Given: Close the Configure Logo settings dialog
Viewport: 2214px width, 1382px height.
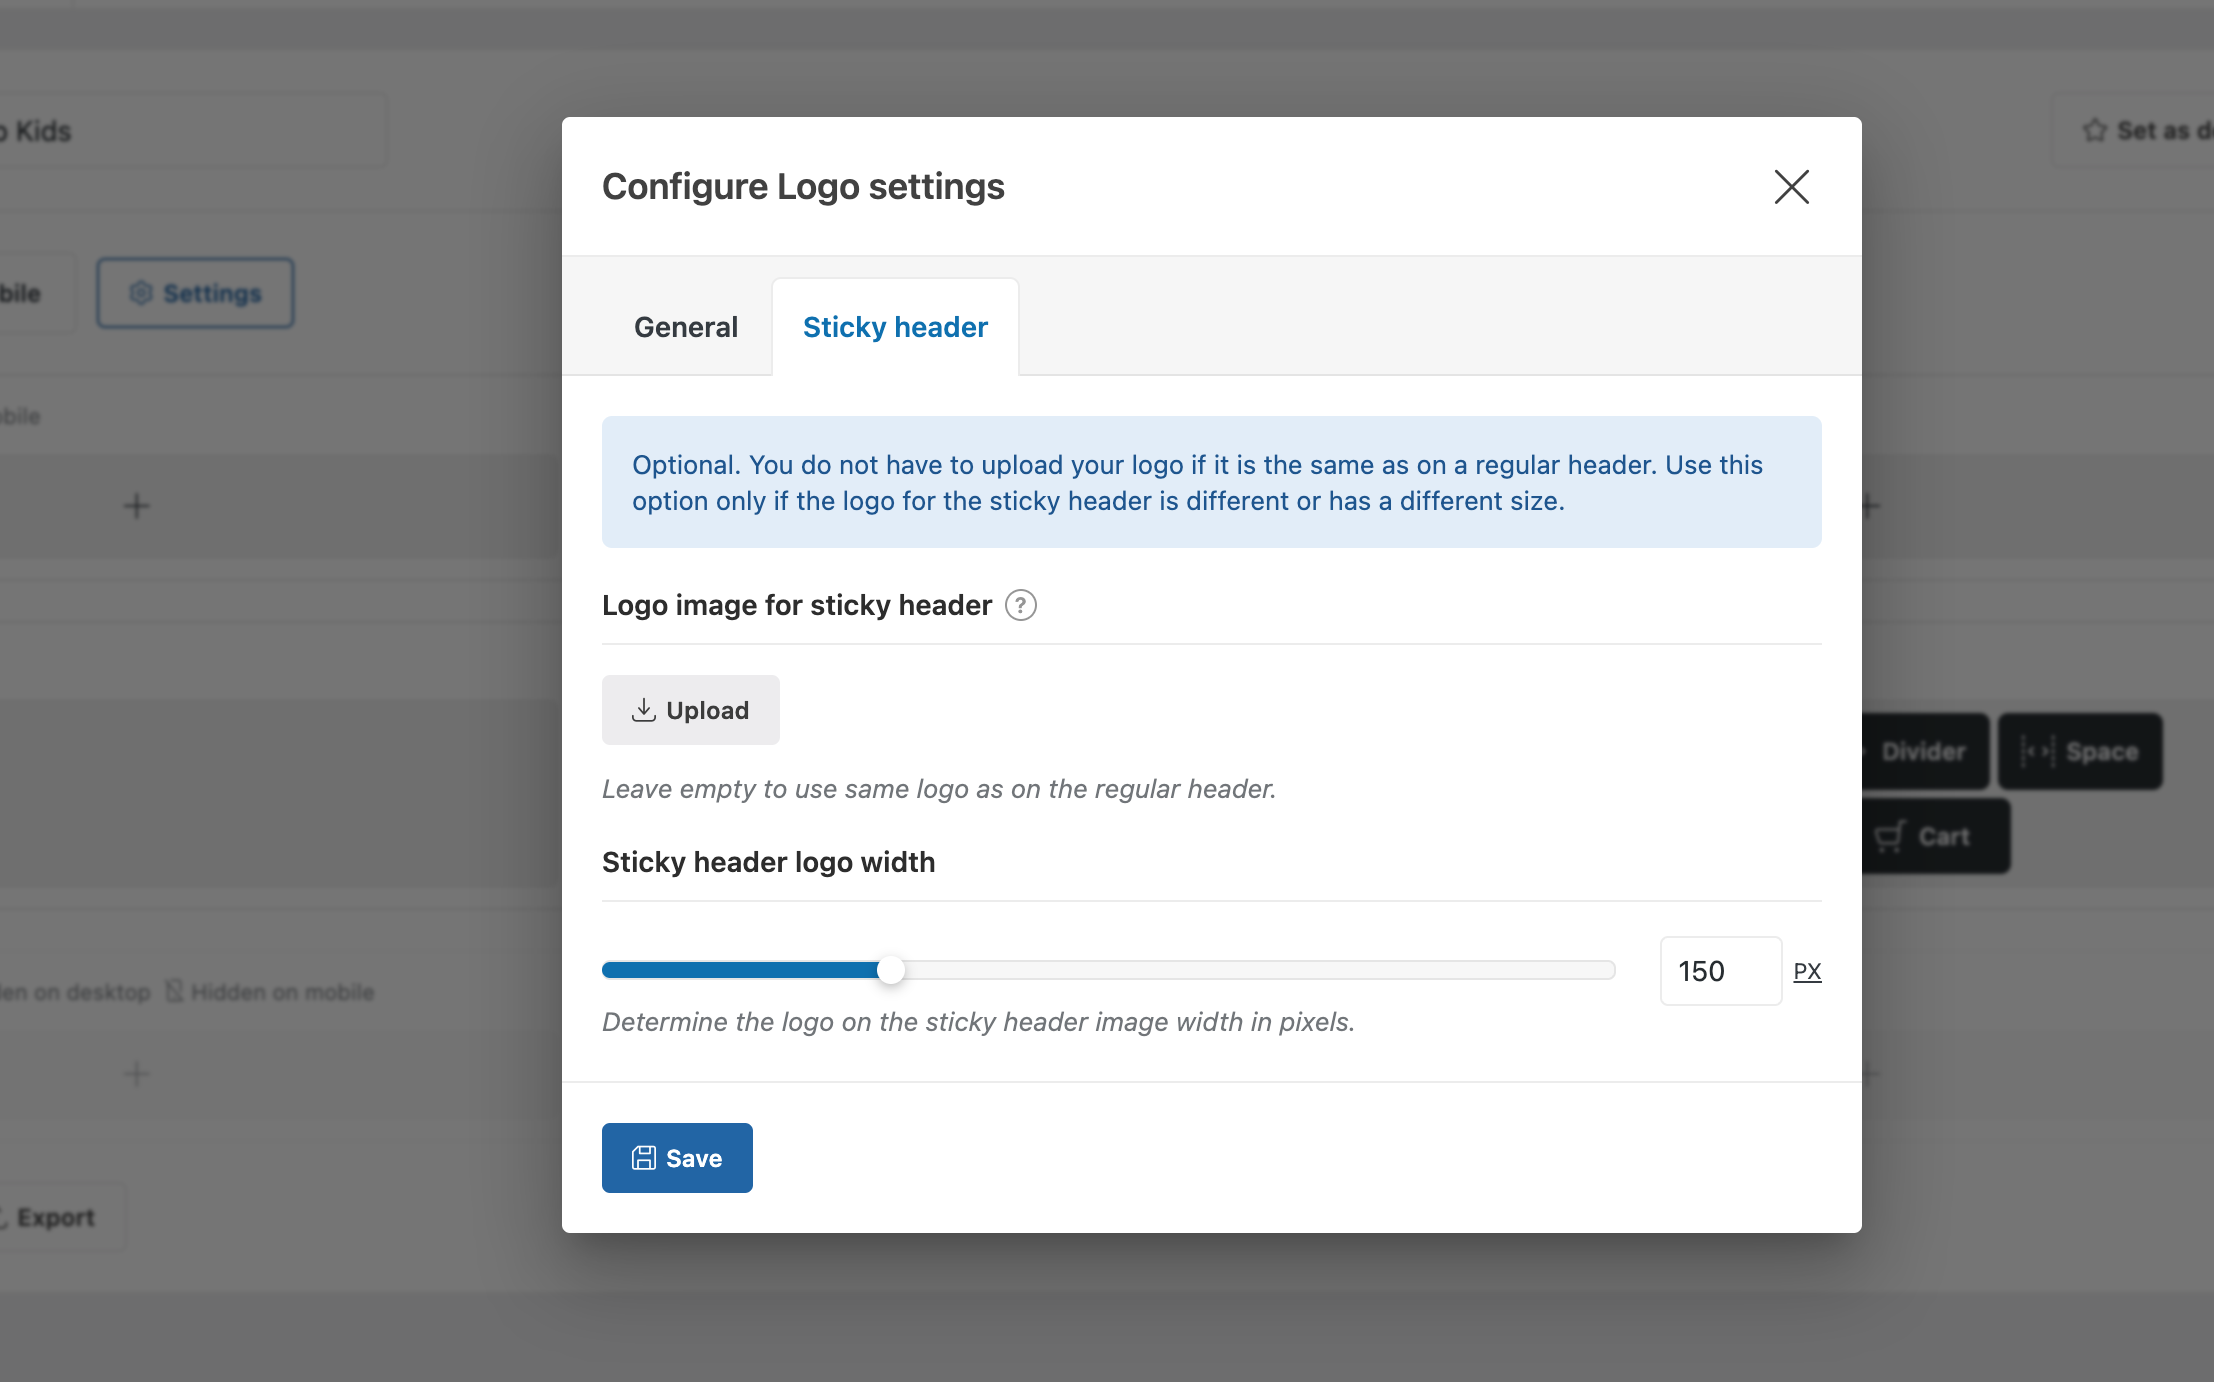Looking at the screenshot, I should pos(1791,187).
